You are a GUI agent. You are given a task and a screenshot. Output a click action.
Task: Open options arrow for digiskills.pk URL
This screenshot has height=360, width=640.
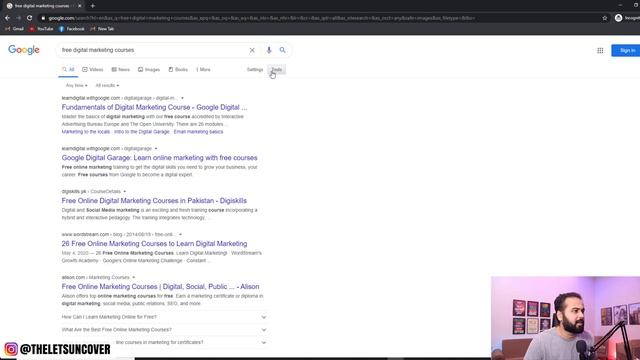[x=124, y=191]
